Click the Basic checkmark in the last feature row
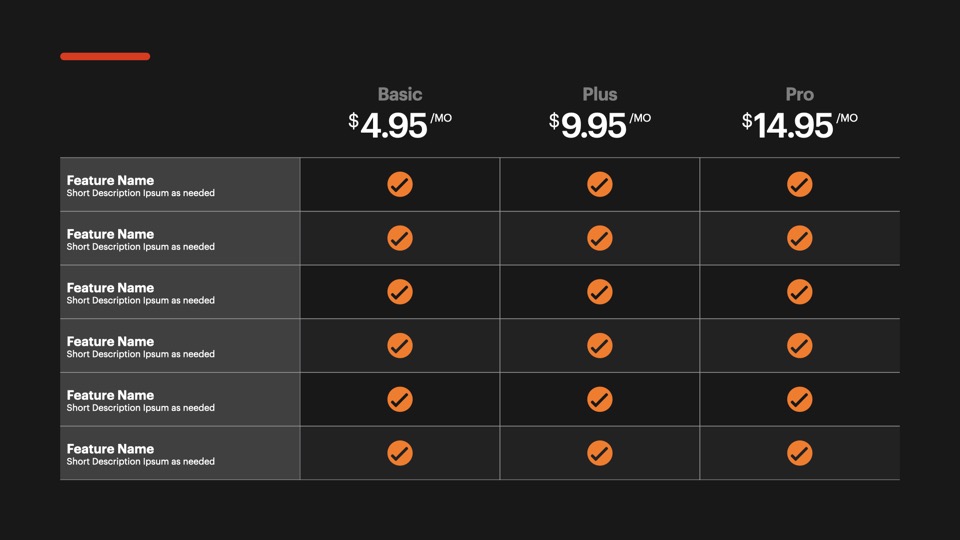Viewport: 960px width, 540px height. (400, 453)
